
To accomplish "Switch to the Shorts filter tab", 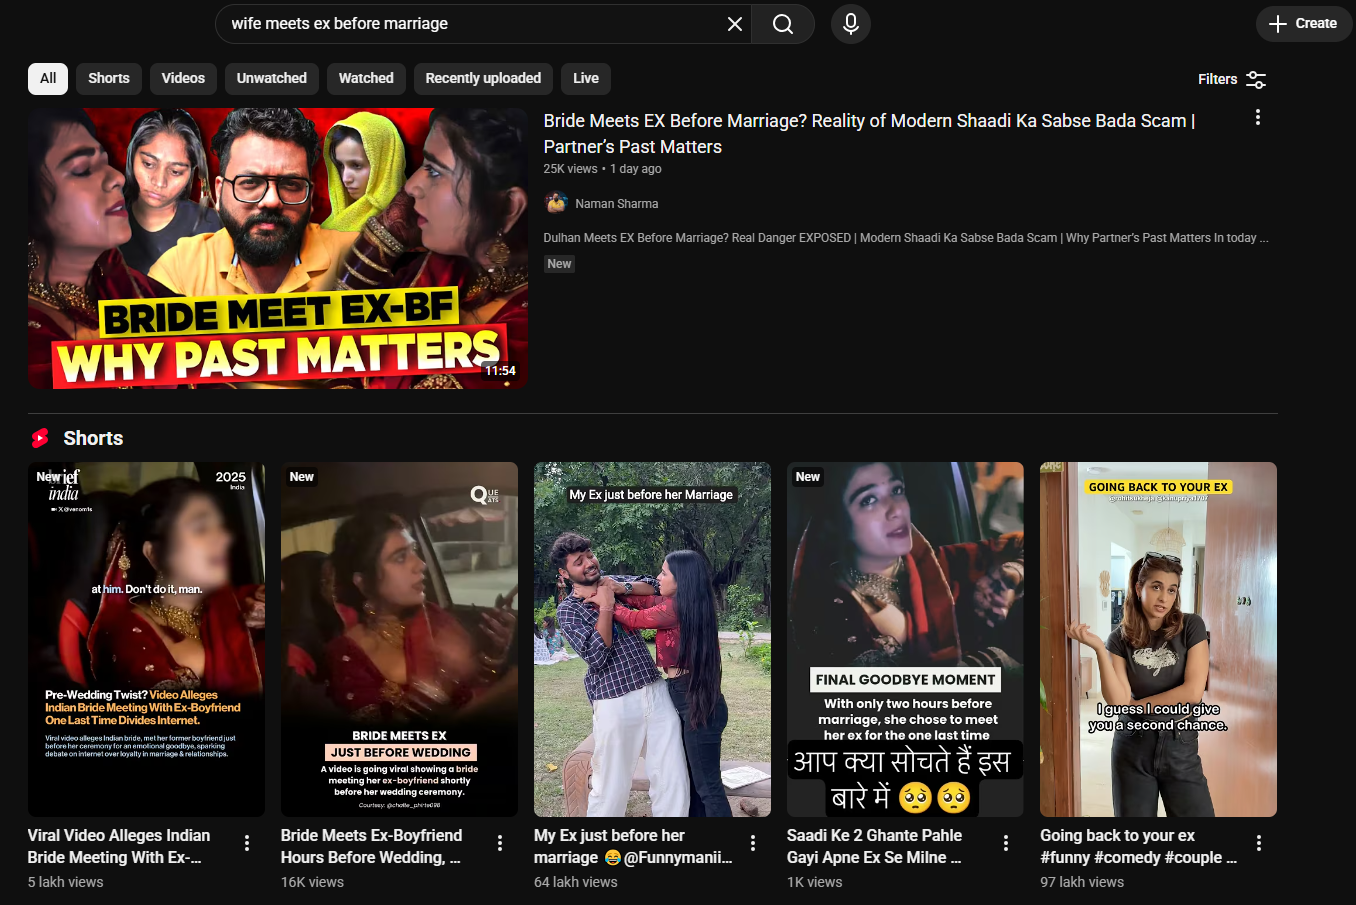I will (108, 78).
